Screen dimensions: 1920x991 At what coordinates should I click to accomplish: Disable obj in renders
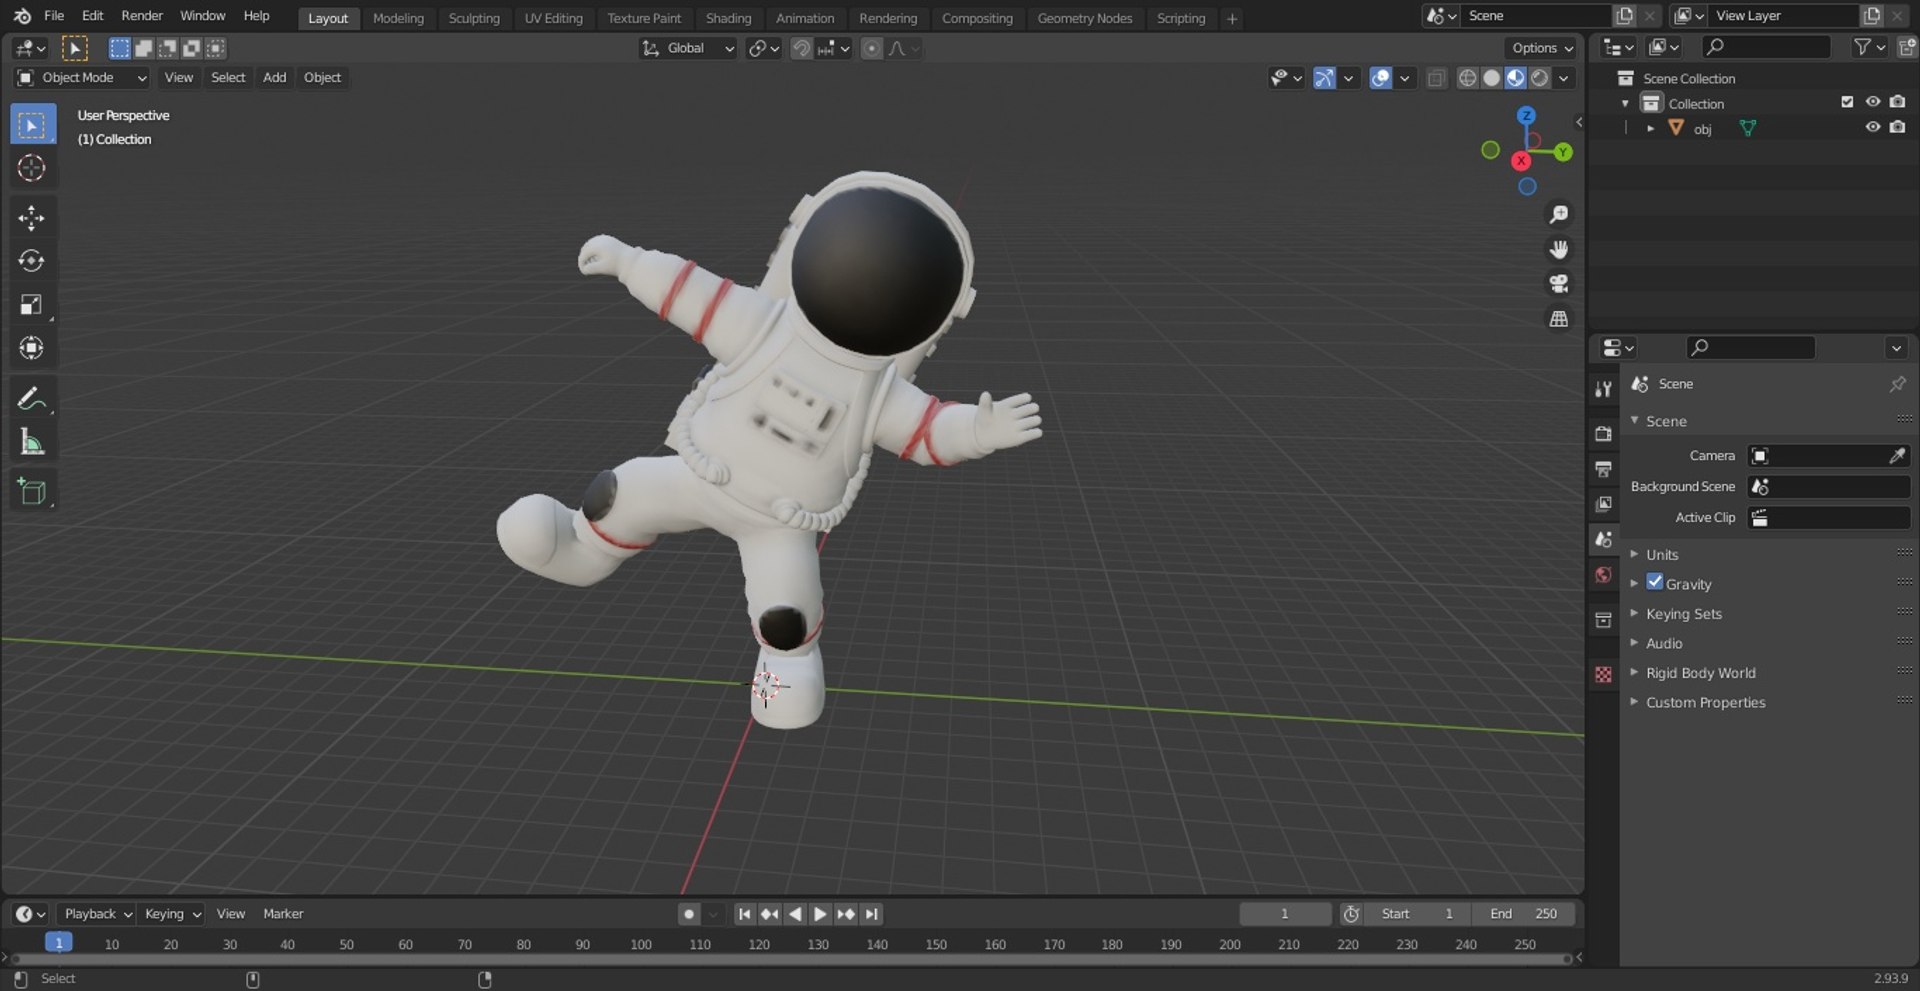click(1897, 128)
